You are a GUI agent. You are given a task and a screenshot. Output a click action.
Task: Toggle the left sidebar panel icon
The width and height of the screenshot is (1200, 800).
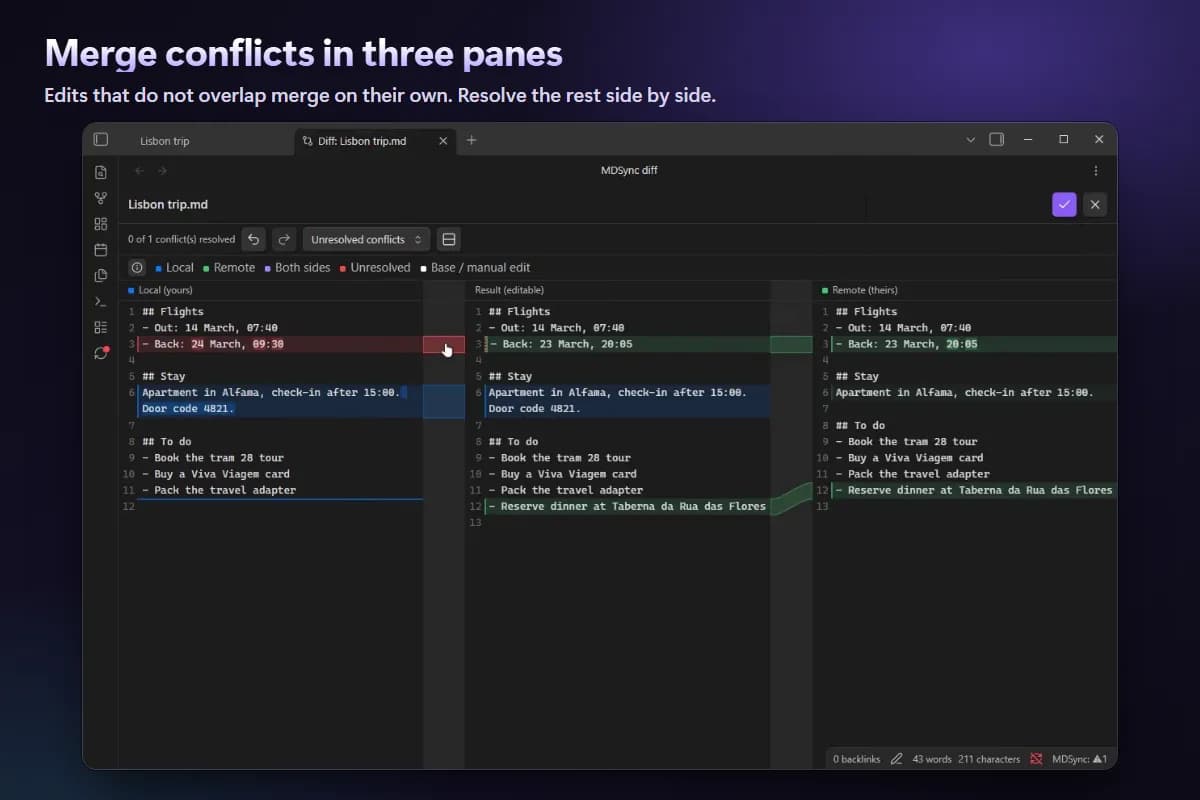(x=100, y=140)
